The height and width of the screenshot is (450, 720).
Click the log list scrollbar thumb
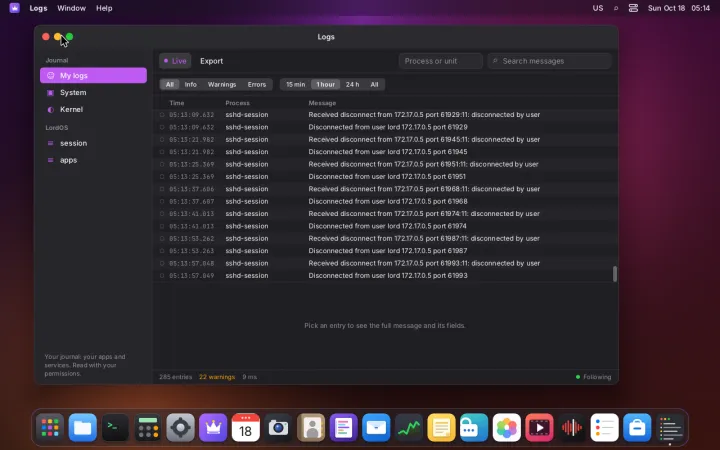point(614,274)
